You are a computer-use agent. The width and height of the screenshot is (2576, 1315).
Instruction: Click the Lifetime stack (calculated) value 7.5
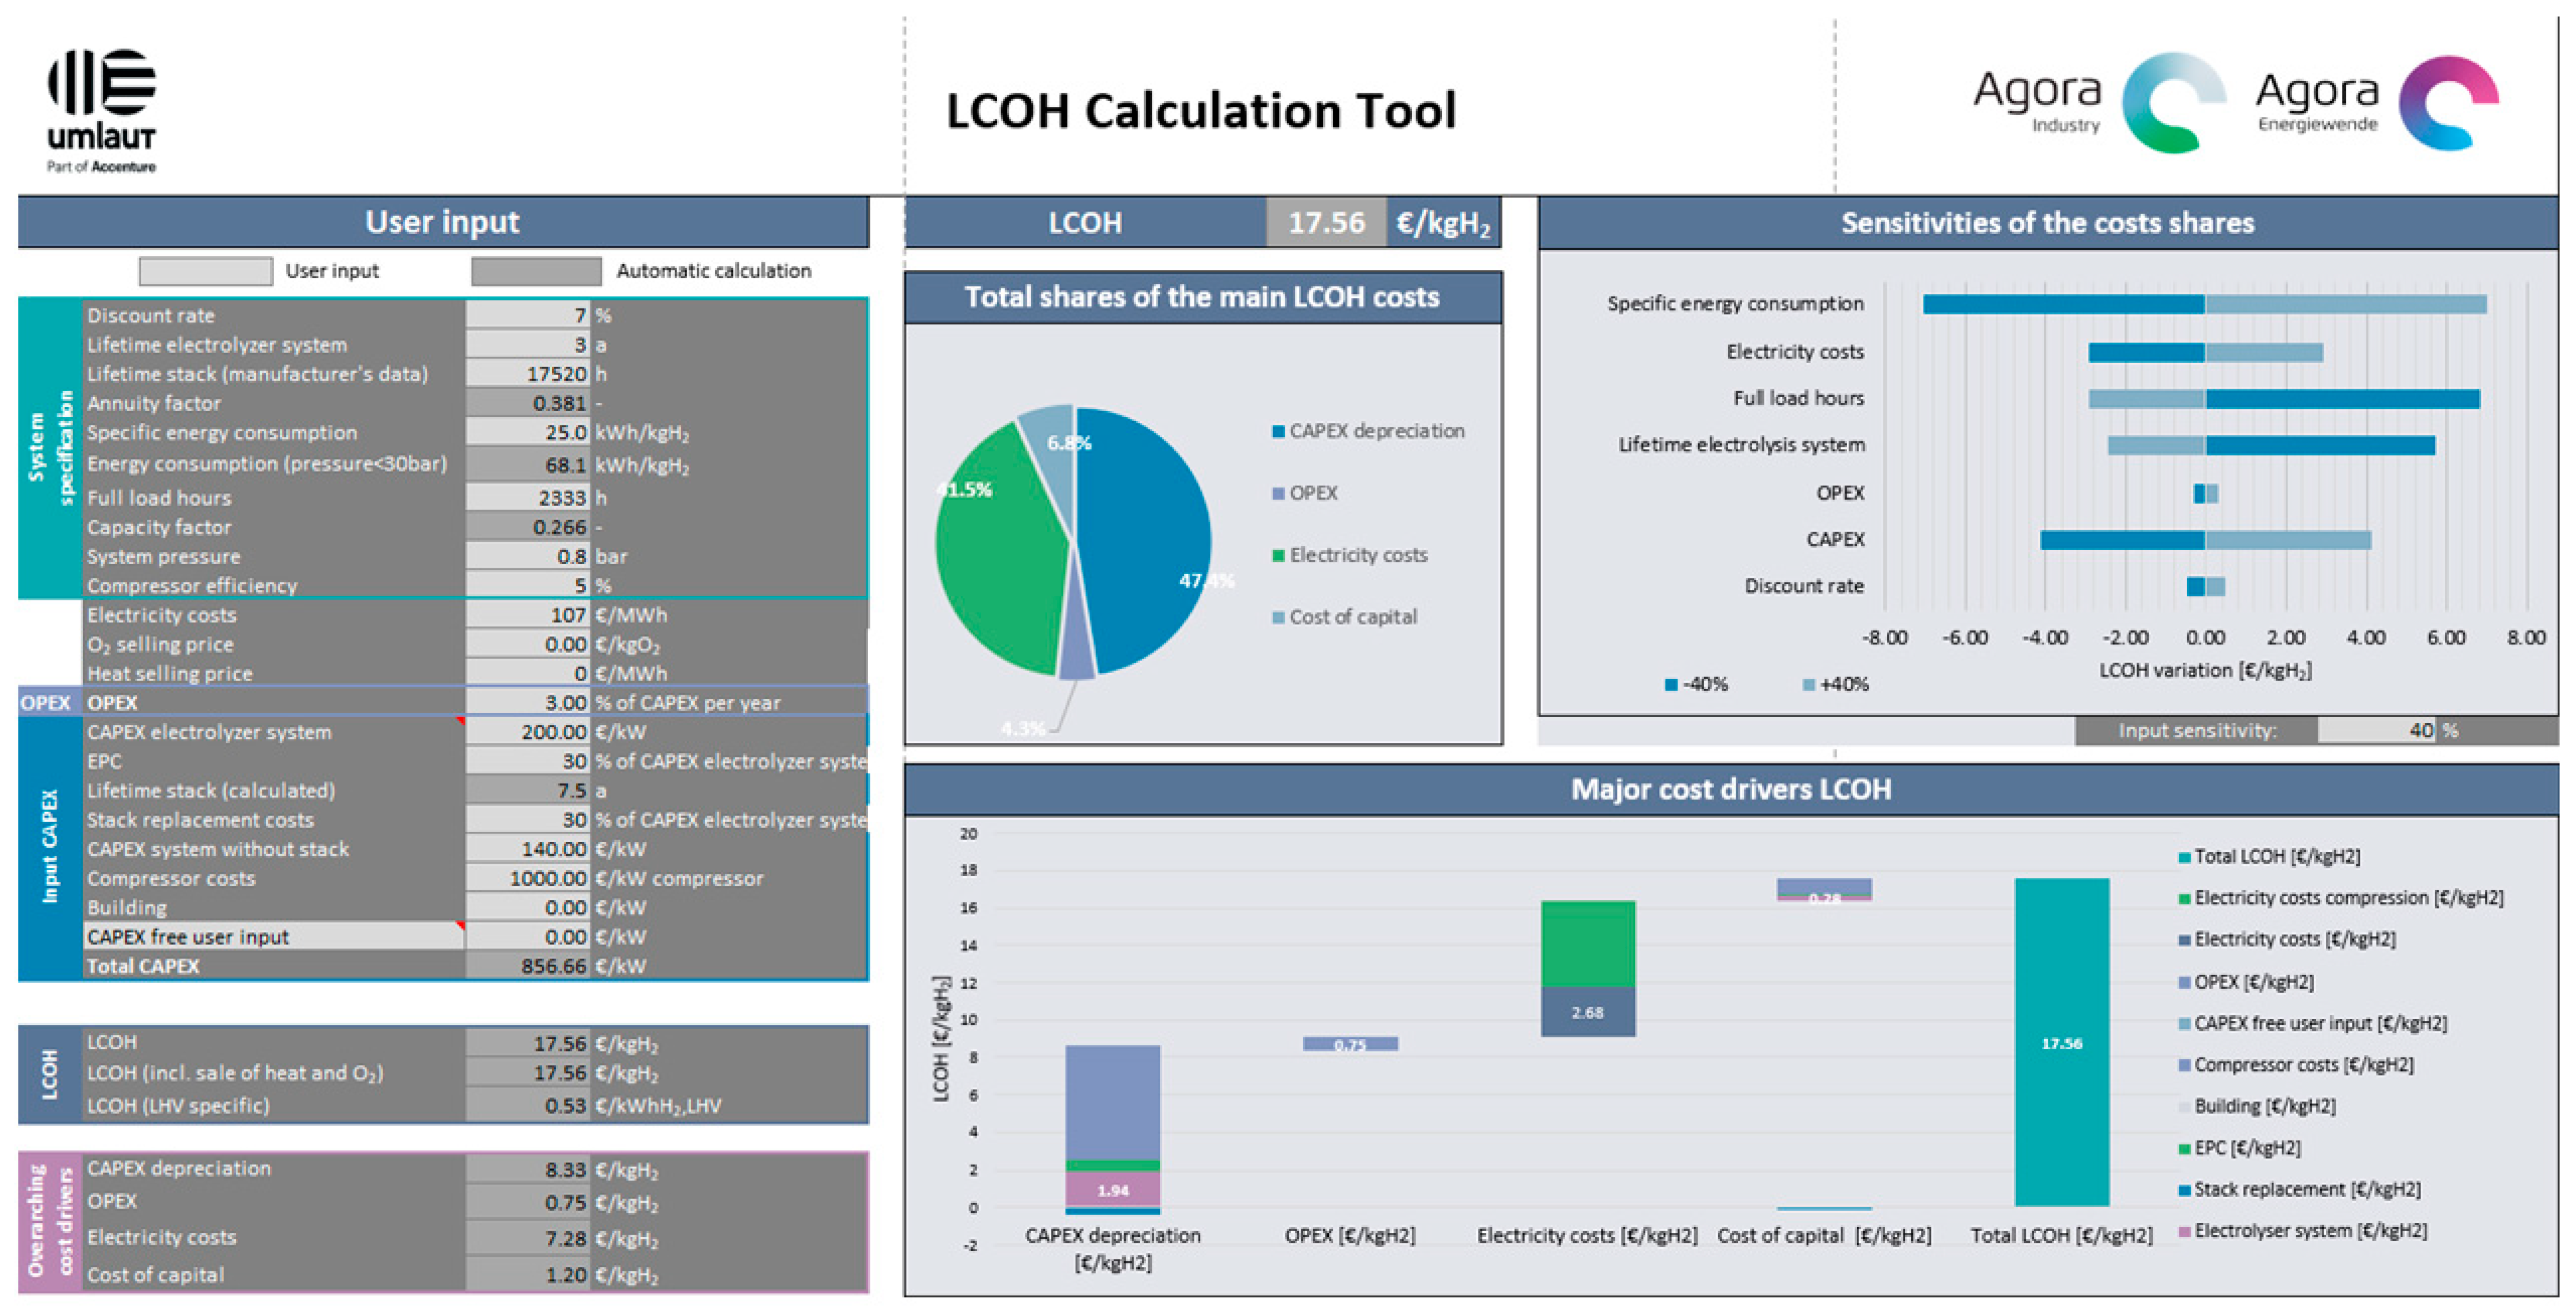(x=527, y=790)
